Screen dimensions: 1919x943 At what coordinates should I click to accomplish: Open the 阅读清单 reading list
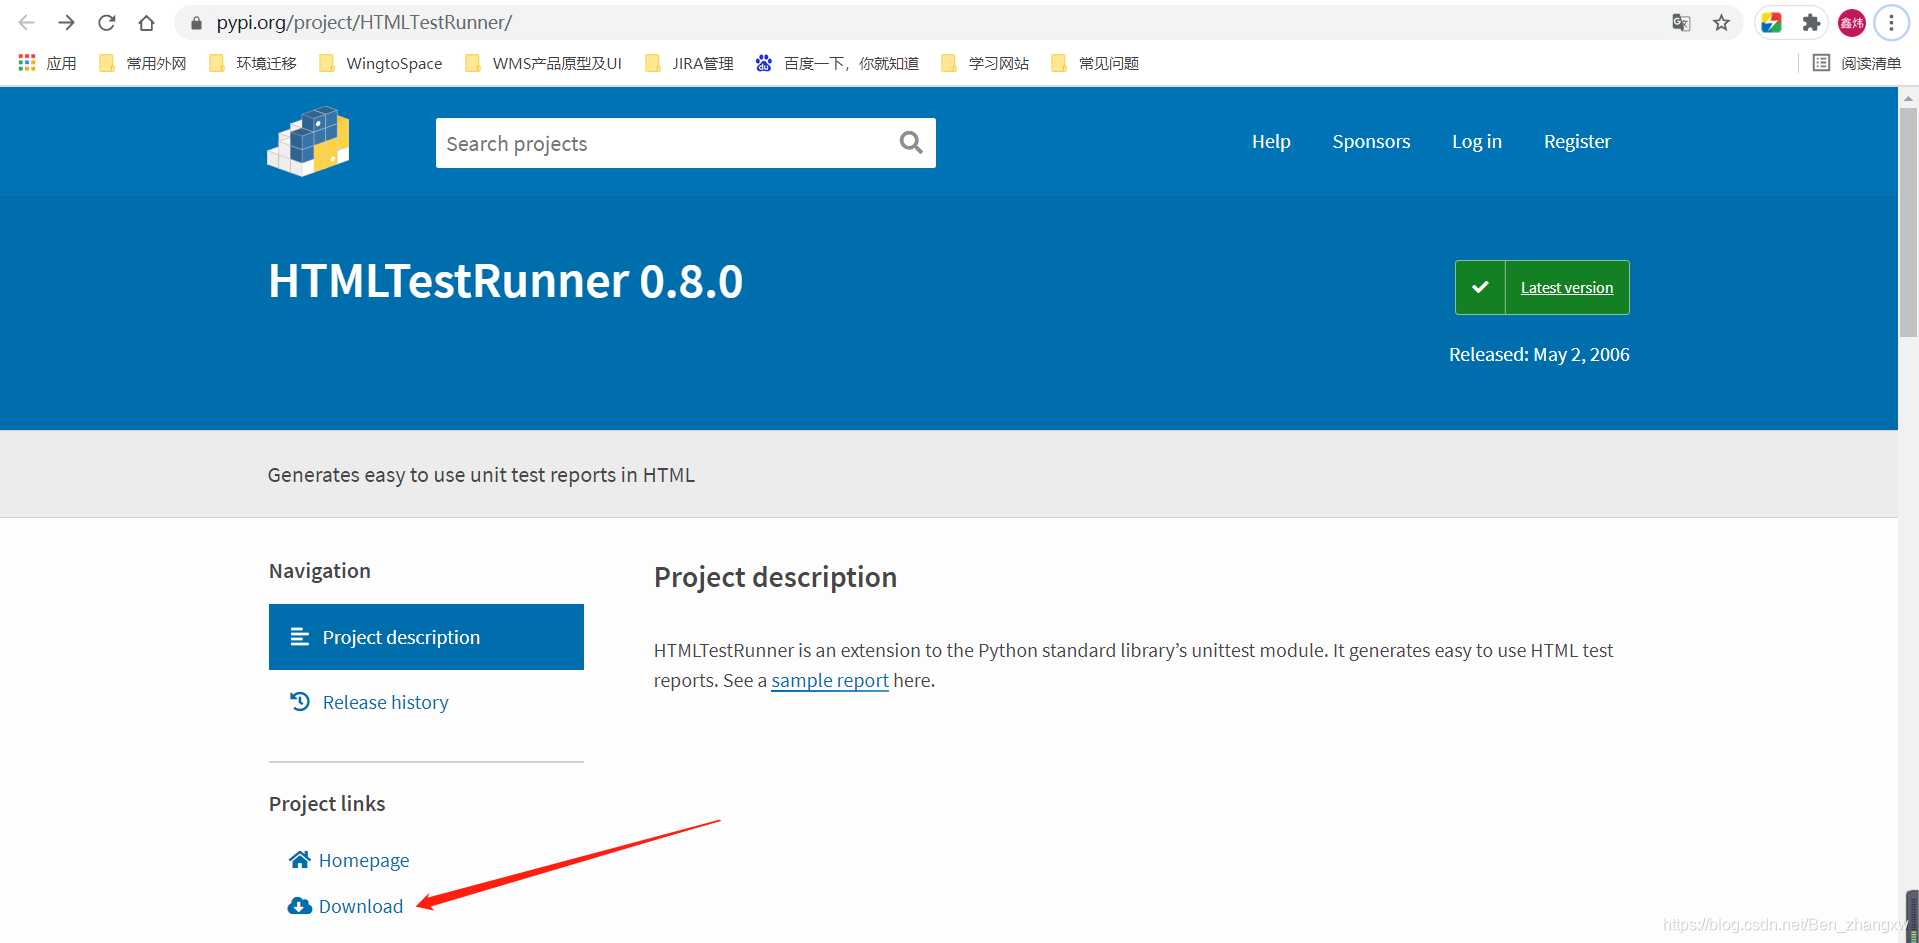[1857, 63]
